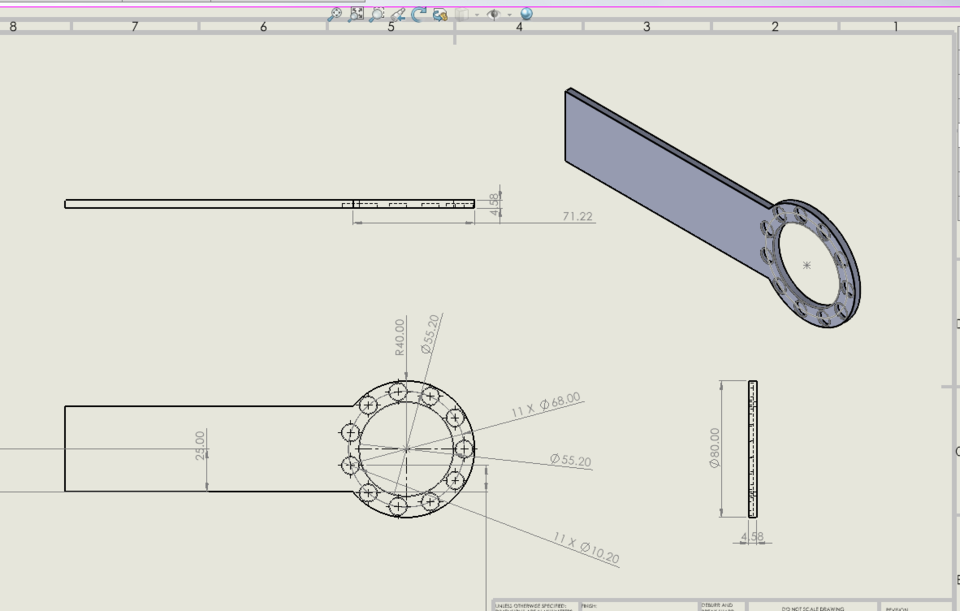960x611 pixels.
Task: Expand the Hide/Show Items dropdown arrow
Action: pyautogui.click(x=509, y=14)
